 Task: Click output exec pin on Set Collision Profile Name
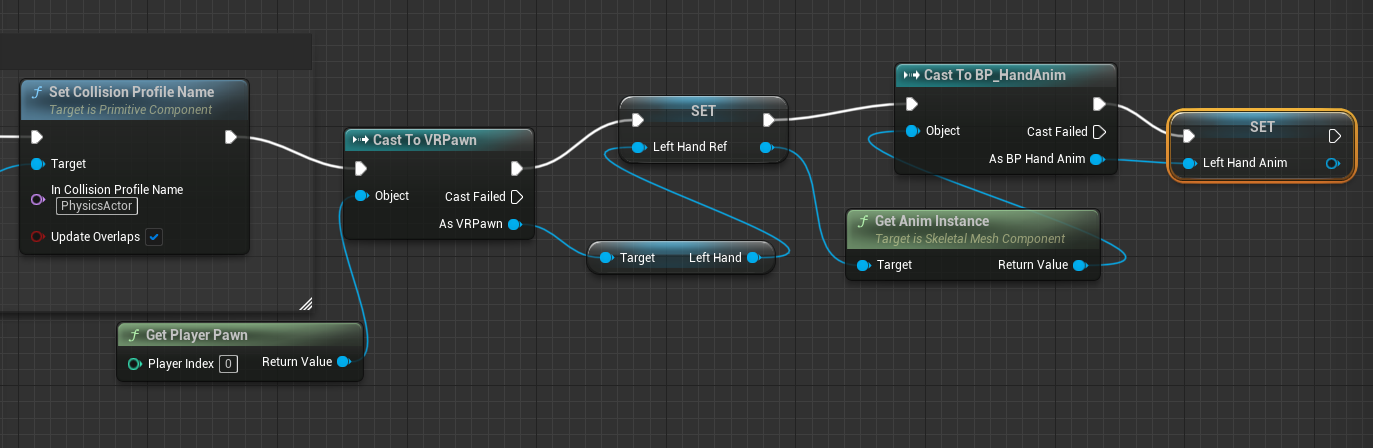[x=231, y=137]
